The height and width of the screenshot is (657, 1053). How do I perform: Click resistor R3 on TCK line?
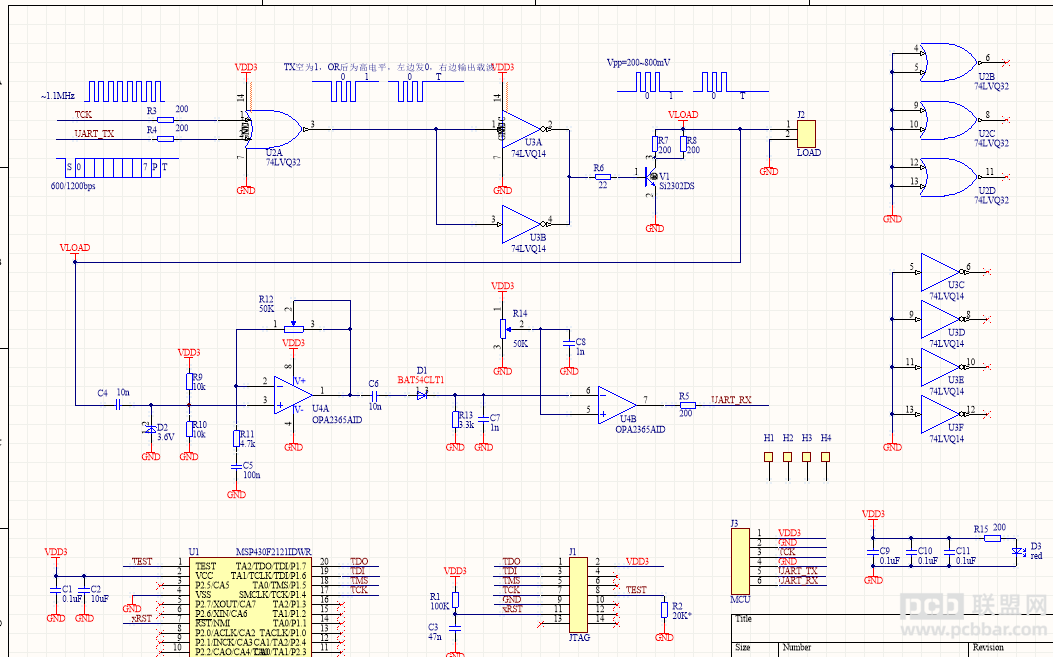[165, 120]
